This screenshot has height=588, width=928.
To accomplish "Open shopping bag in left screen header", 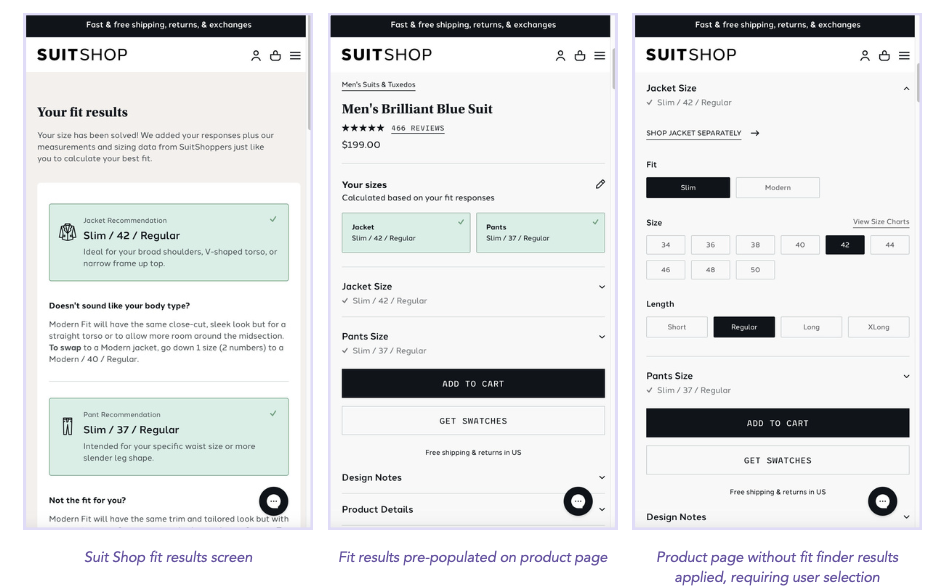I will 276,56.
